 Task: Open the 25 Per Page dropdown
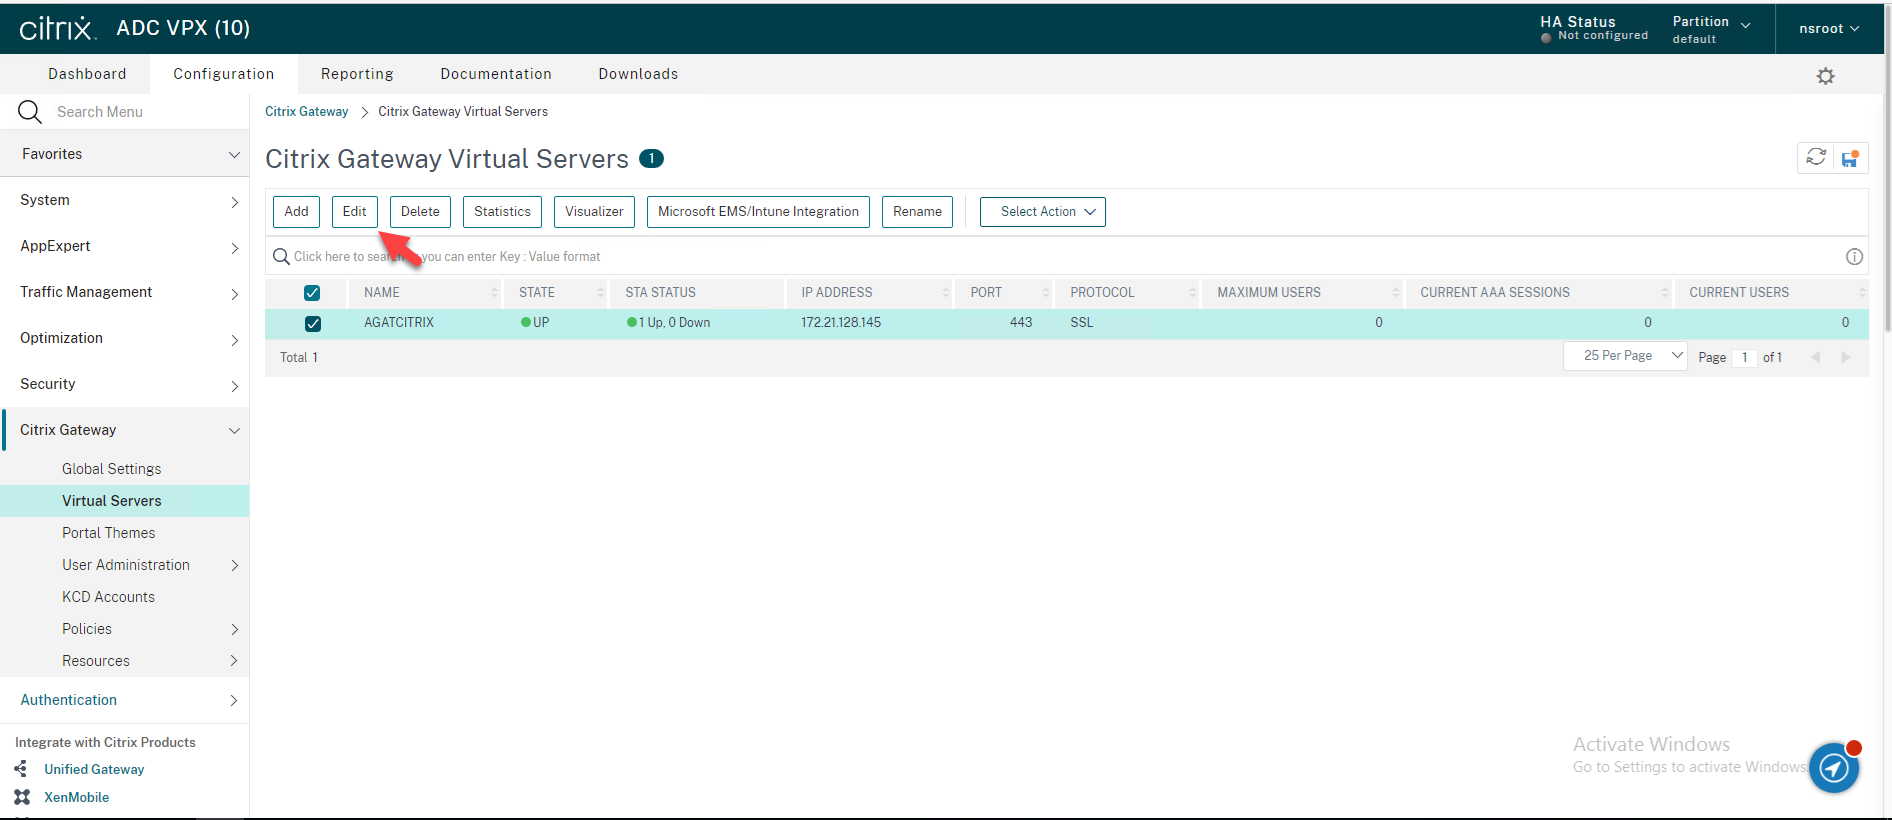[1625, 356]
